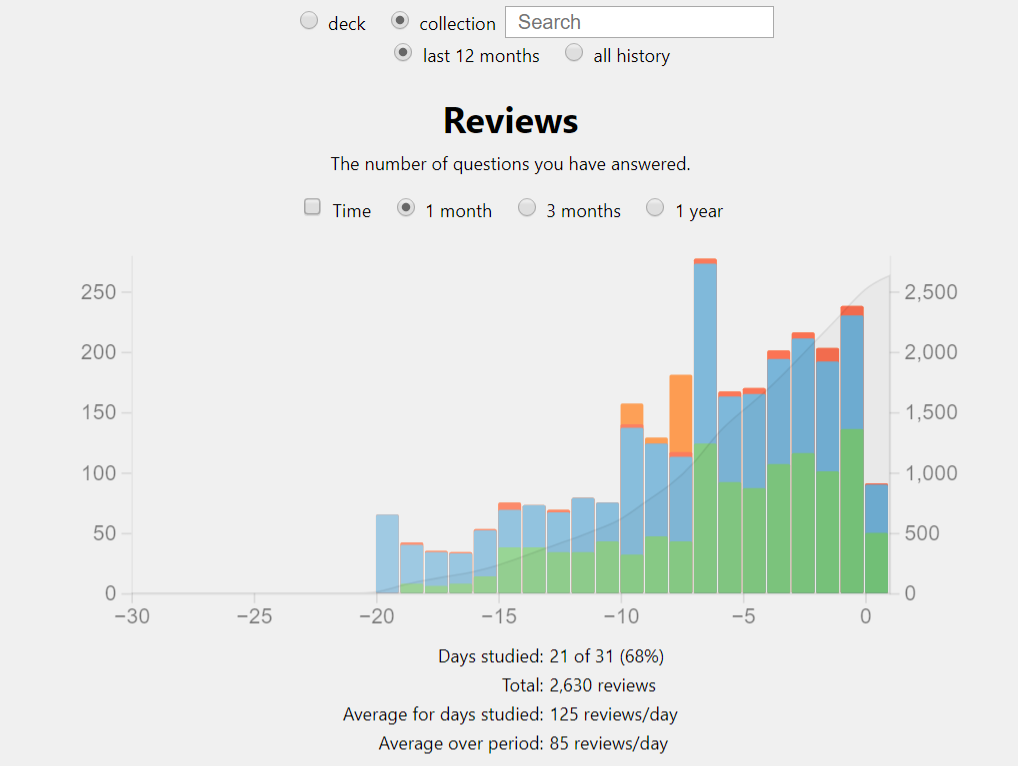Click the Reviews heading
The image size is (1018, 766).
510,121
